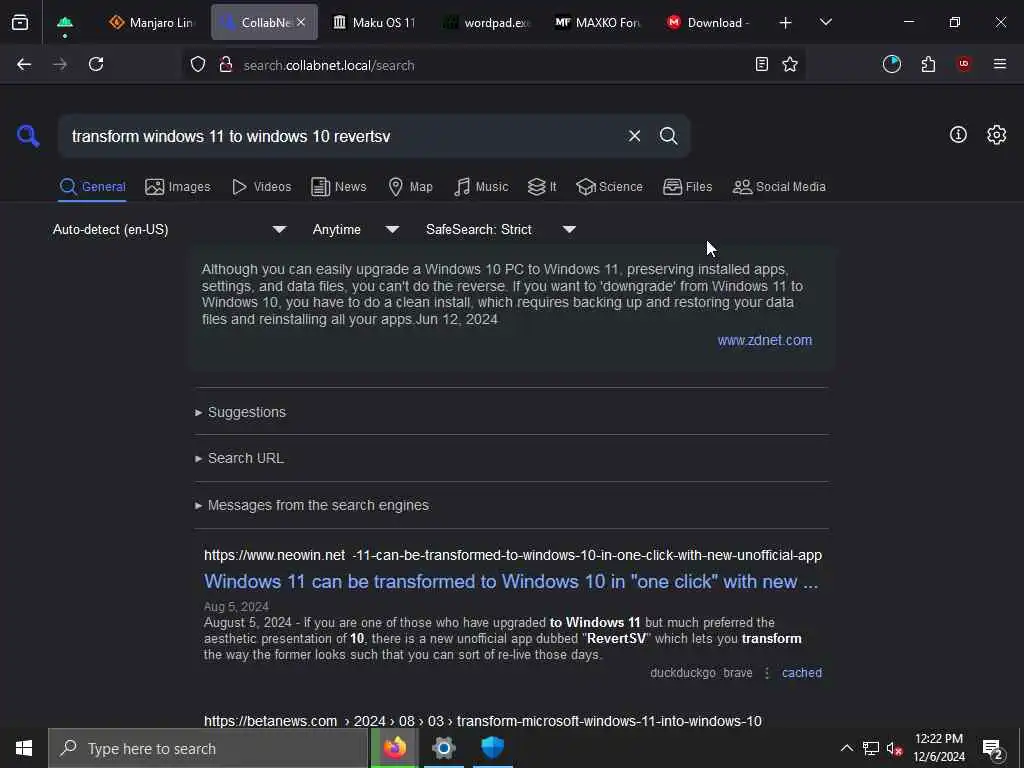The image size is (1024, 768).
Task: Select the Science search category
Action: pos(609,187)
